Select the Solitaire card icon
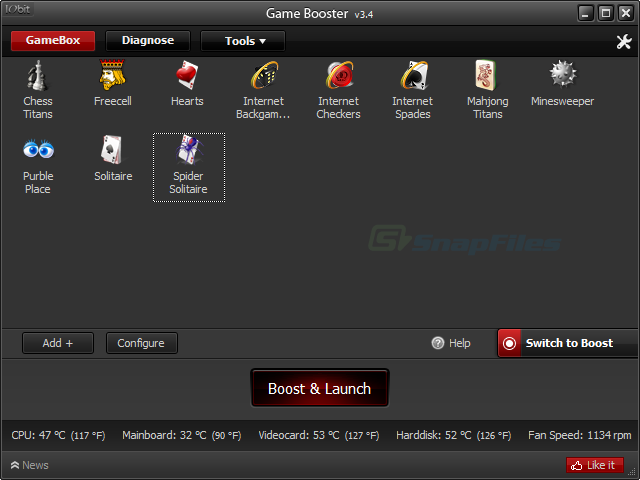The image size is (640, 480). coord(112,150)
